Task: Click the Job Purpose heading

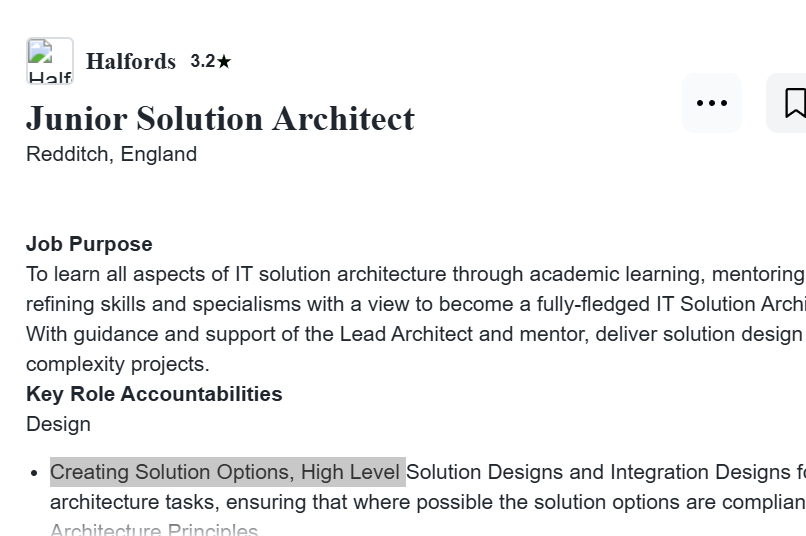Action: pyautogui.click(x=89, y=244)
